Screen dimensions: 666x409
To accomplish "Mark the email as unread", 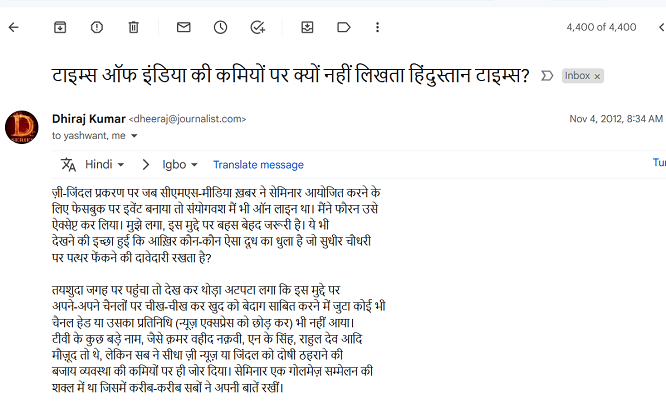I will [x=183, y=28].
